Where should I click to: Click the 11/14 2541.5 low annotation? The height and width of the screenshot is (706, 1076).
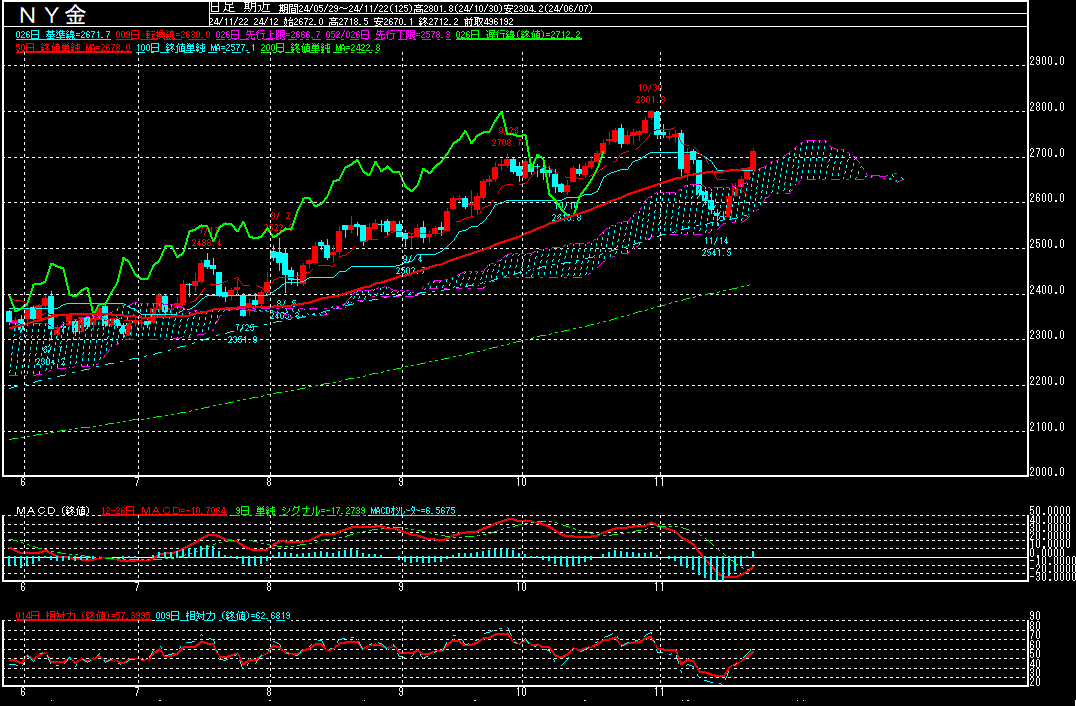click(x=716, y=247)
